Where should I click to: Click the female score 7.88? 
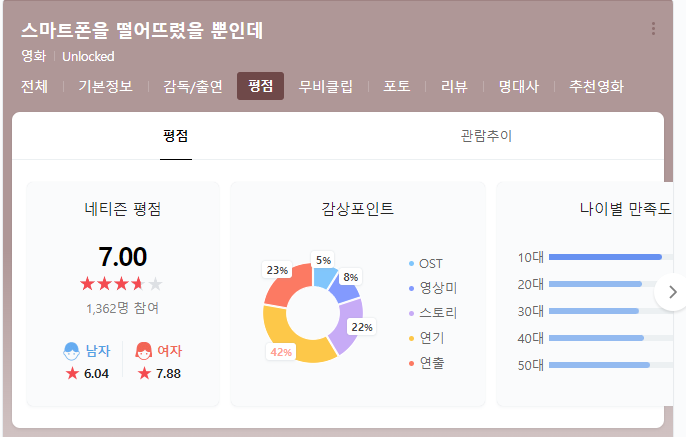[x=168, y=374]
